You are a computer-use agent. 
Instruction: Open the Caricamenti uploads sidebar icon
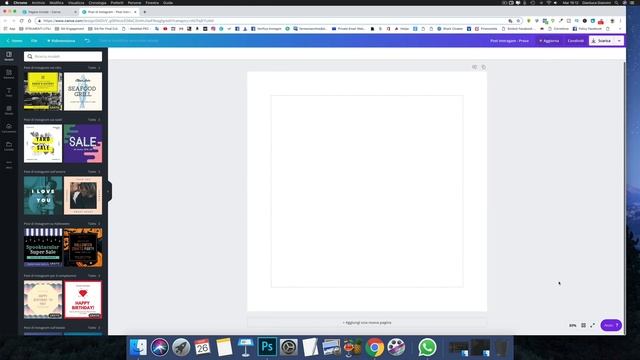[x=9, y=128]
